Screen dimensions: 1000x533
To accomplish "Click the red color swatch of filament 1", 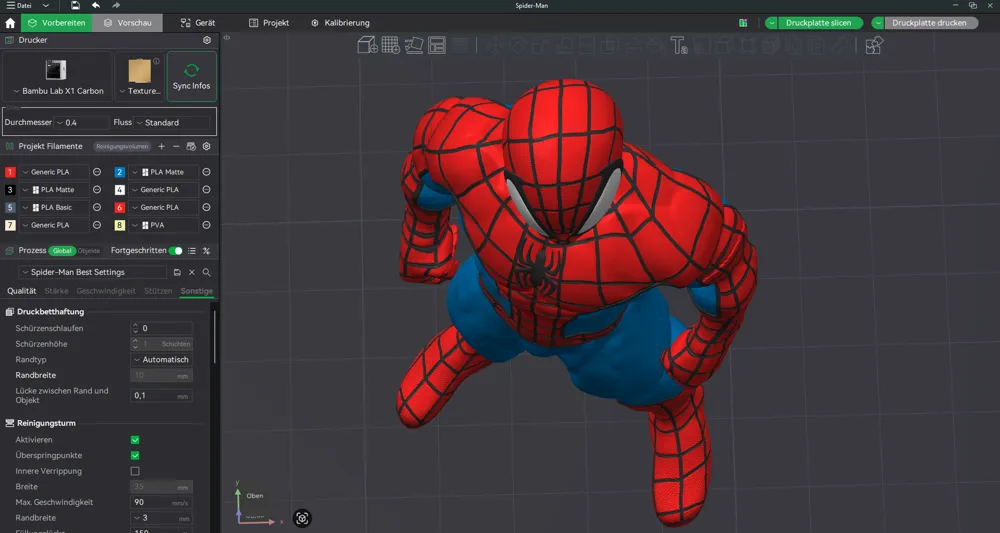I will coord(10,172).
